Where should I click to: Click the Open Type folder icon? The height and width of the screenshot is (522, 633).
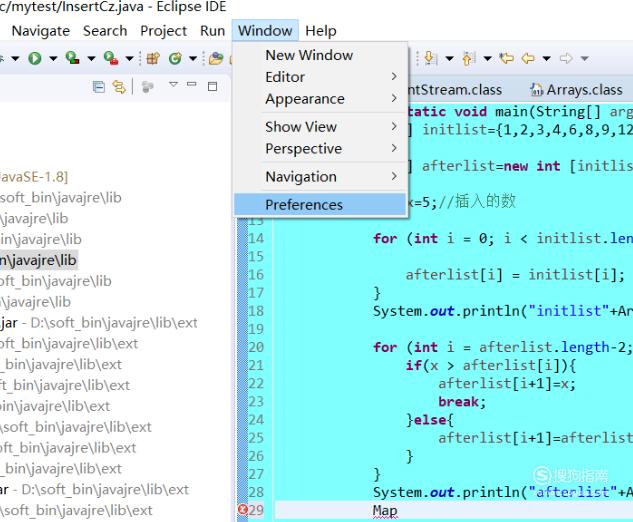coord(216,59)
